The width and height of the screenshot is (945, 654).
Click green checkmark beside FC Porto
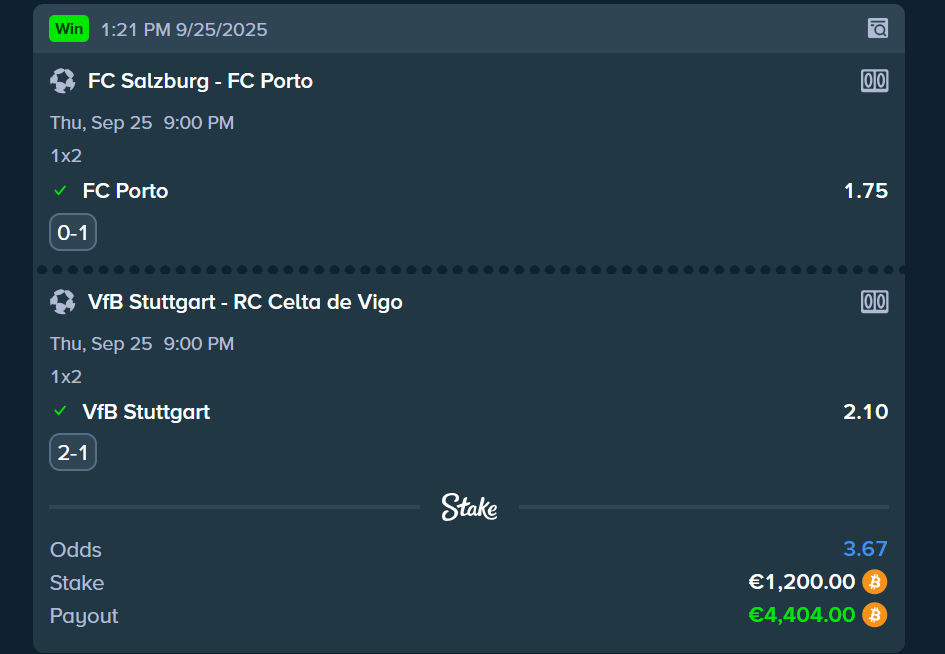60,191
